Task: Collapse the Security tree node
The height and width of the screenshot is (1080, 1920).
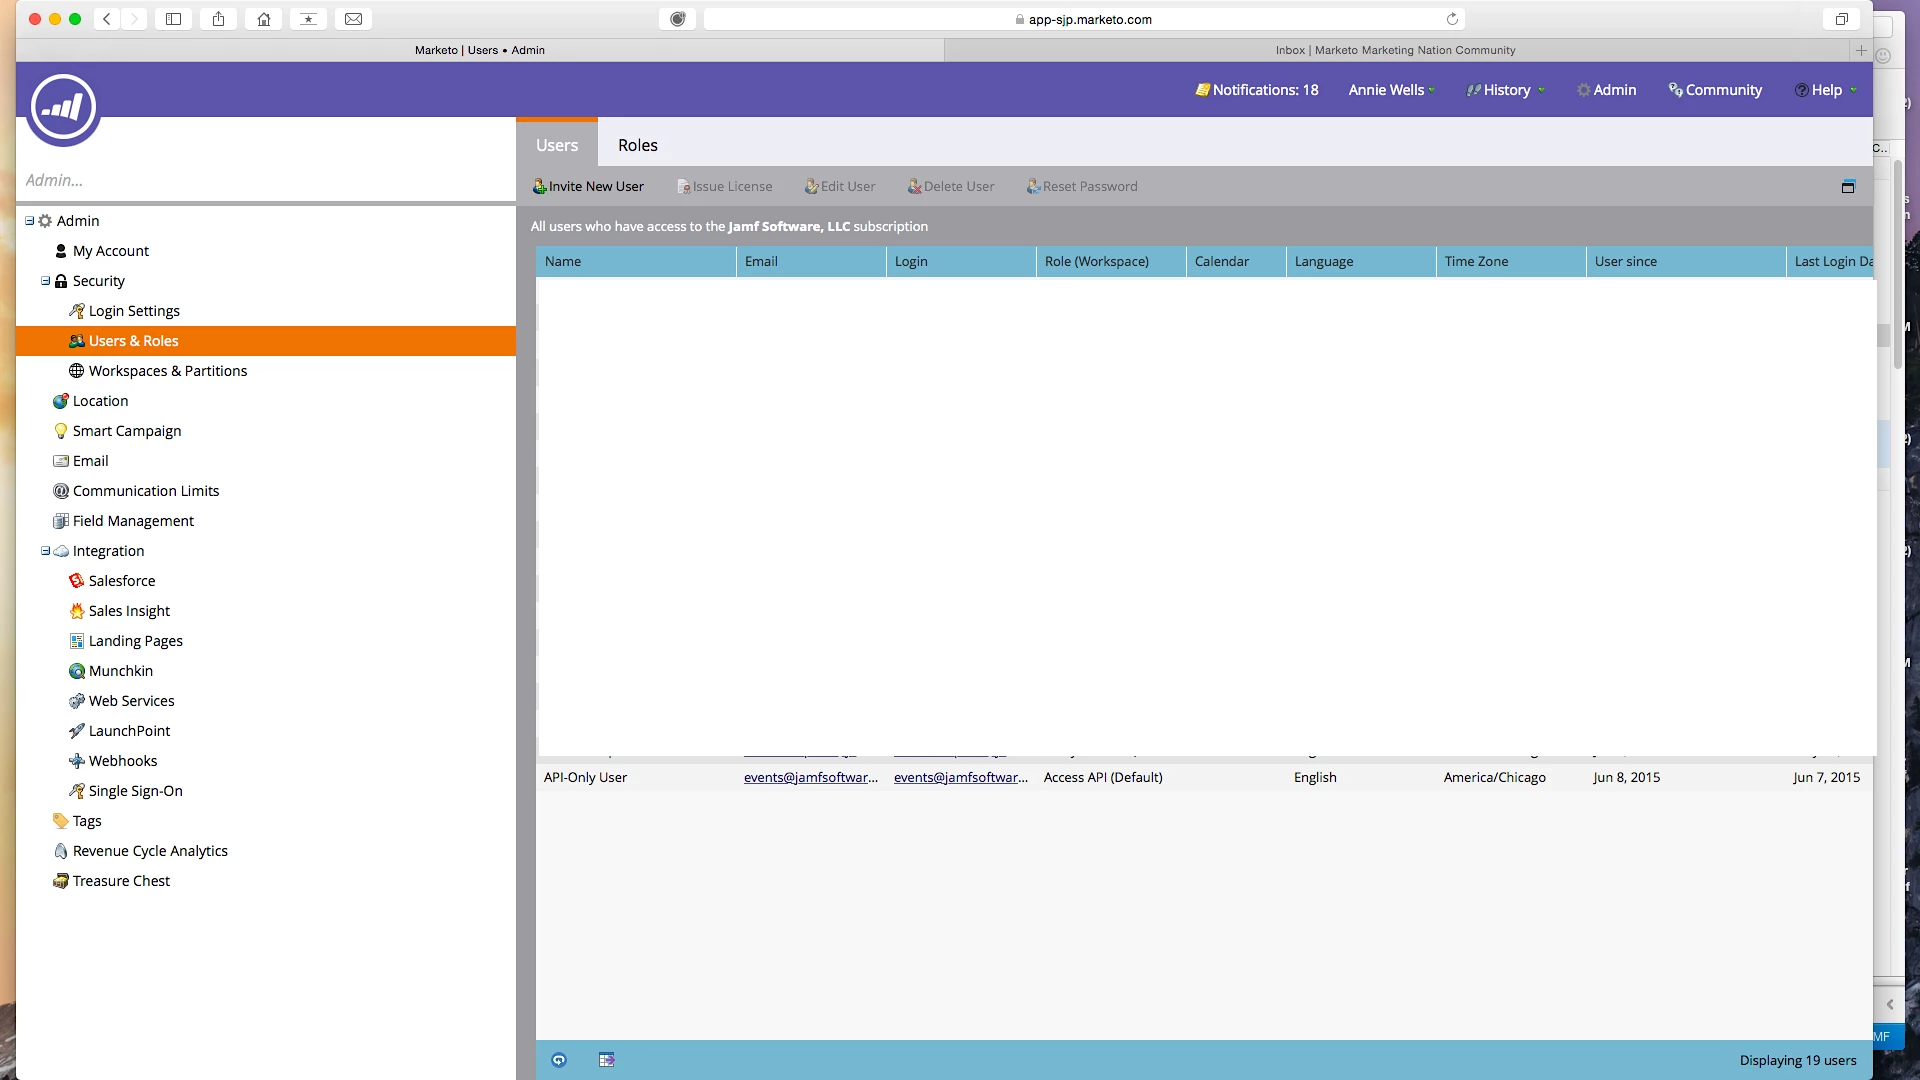Action: 45,281
